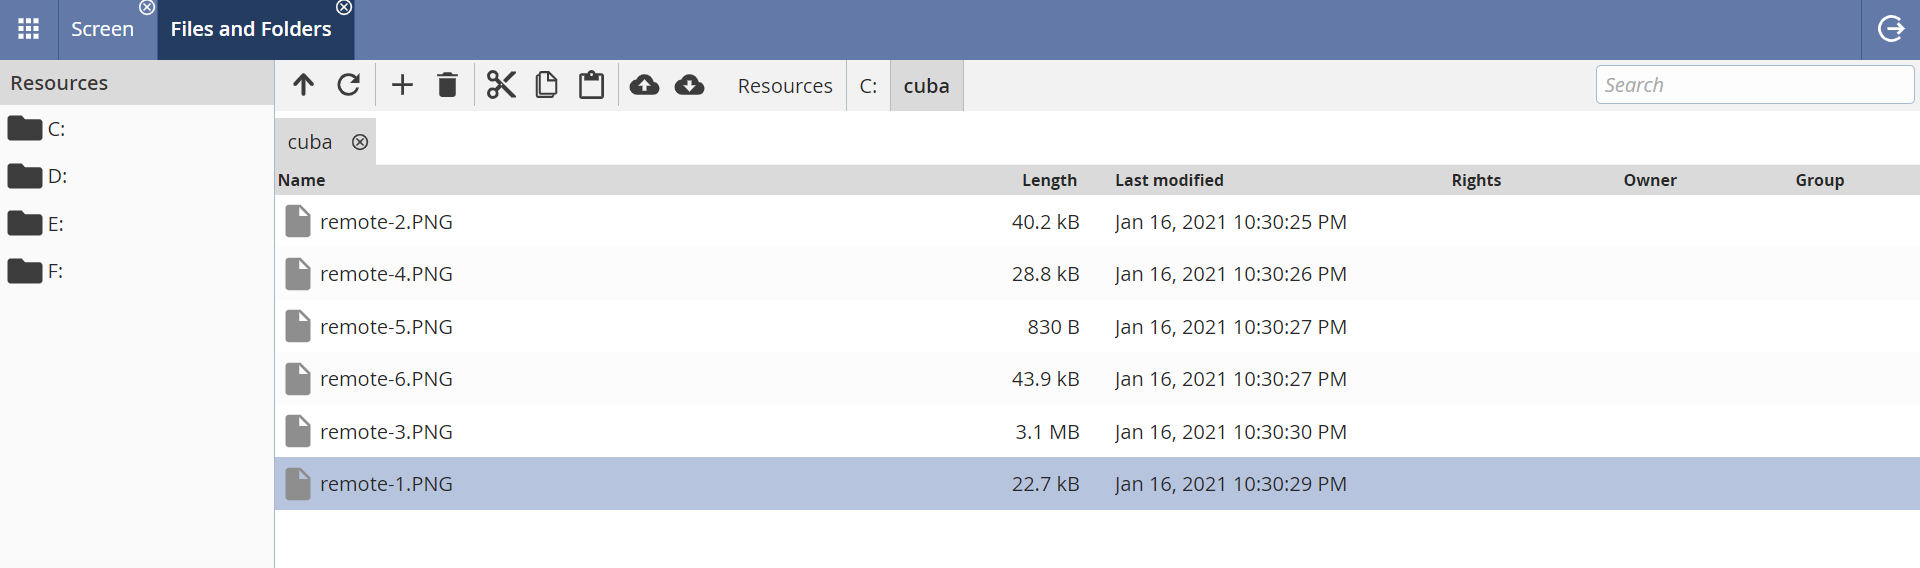Refresh the file listing

coord(348,85)
